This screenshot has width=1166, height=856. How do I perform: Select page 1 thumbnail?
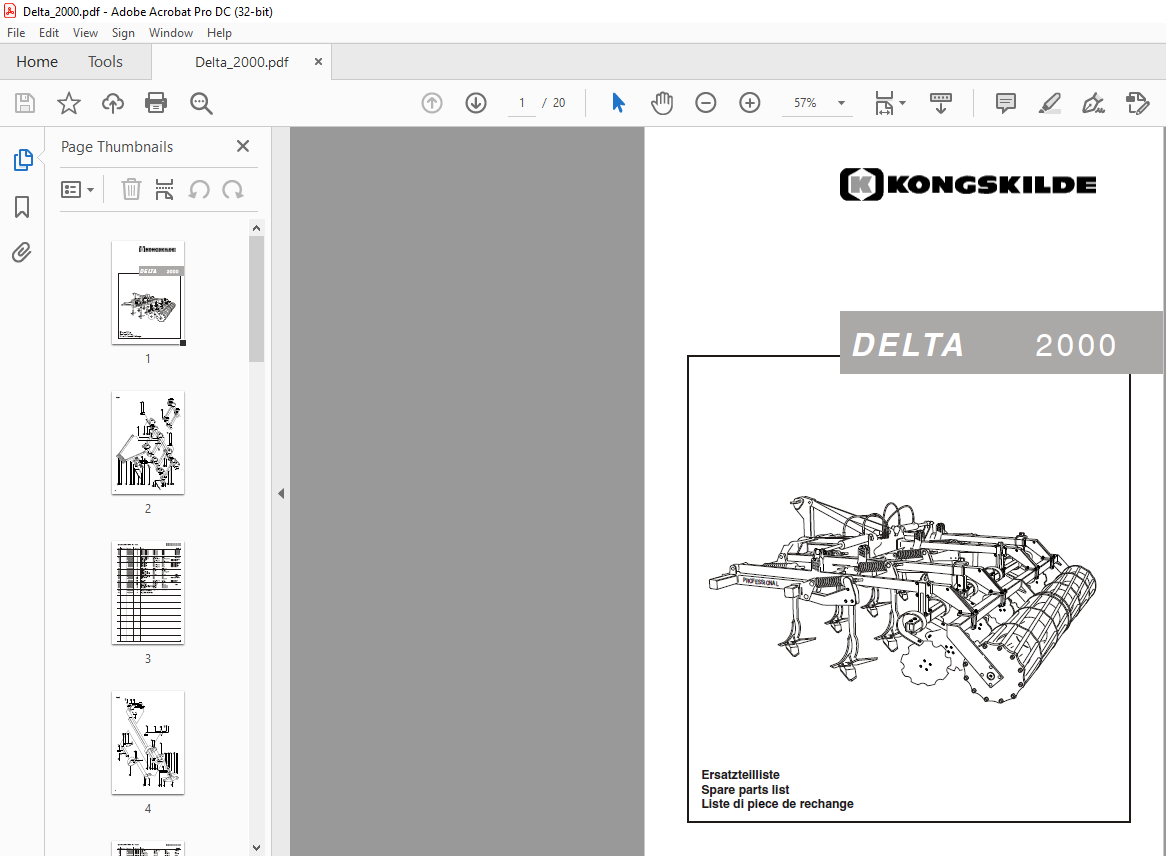pyautogui.click(x=148, y=293)
